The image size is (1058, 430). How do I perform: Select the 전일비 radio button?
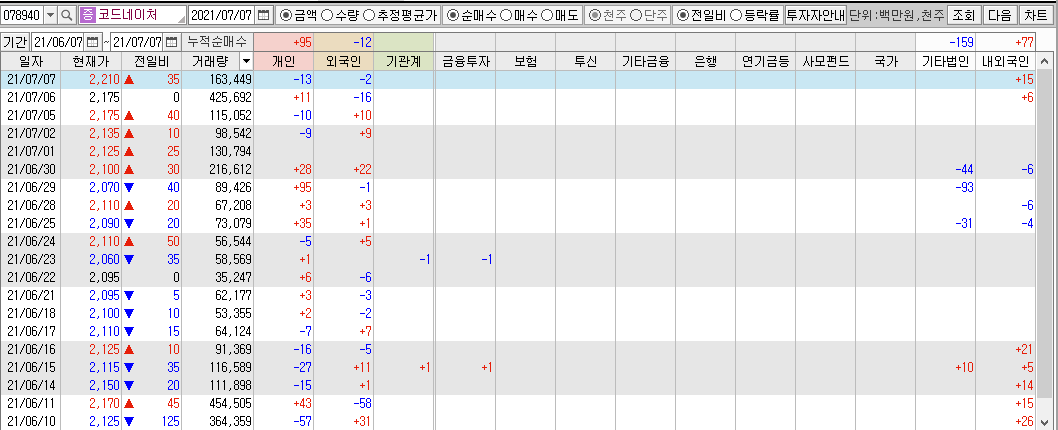[x=684, y=15]
